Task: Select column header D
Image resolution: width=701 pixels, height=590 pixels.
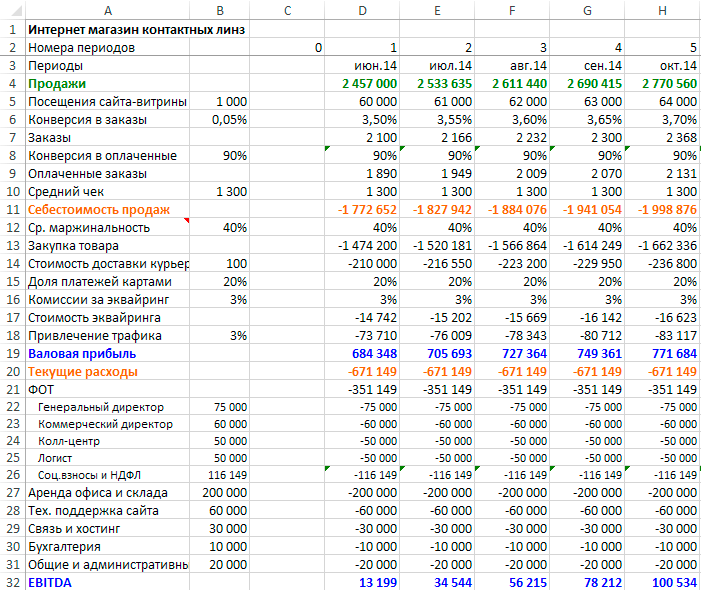Action: [x=363, y=9]
